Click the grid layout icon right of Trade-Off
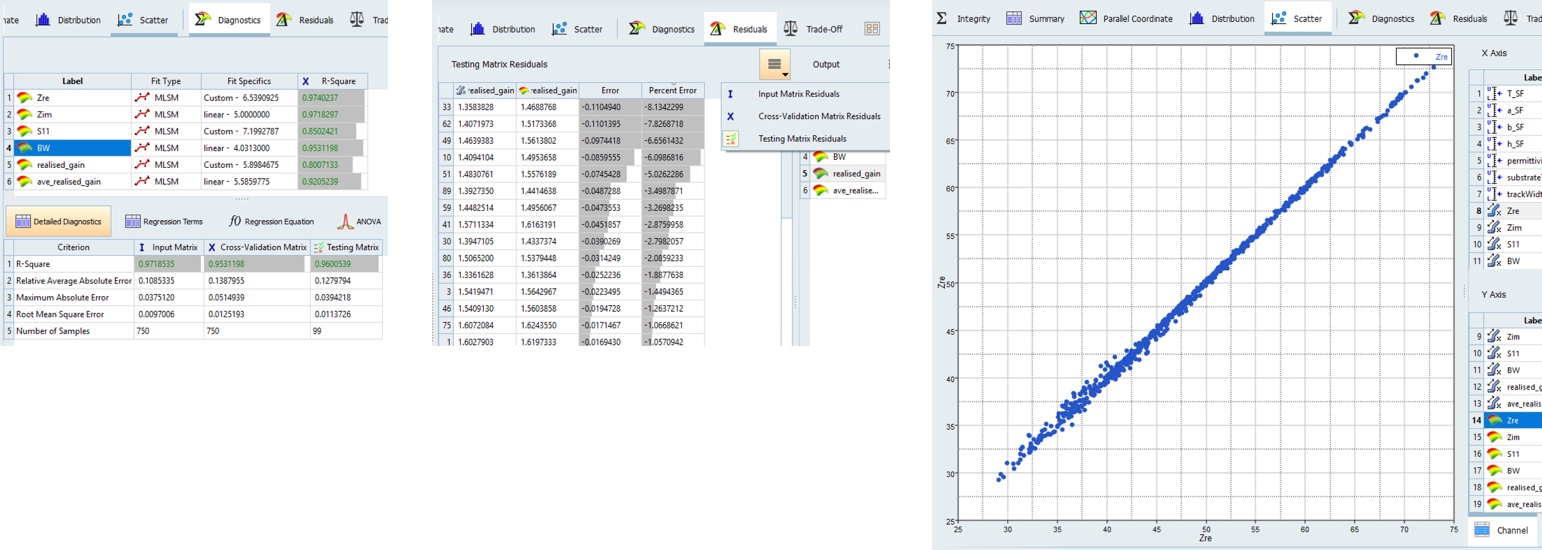Viewport: 1542px width, 550px height. [872, 29]
